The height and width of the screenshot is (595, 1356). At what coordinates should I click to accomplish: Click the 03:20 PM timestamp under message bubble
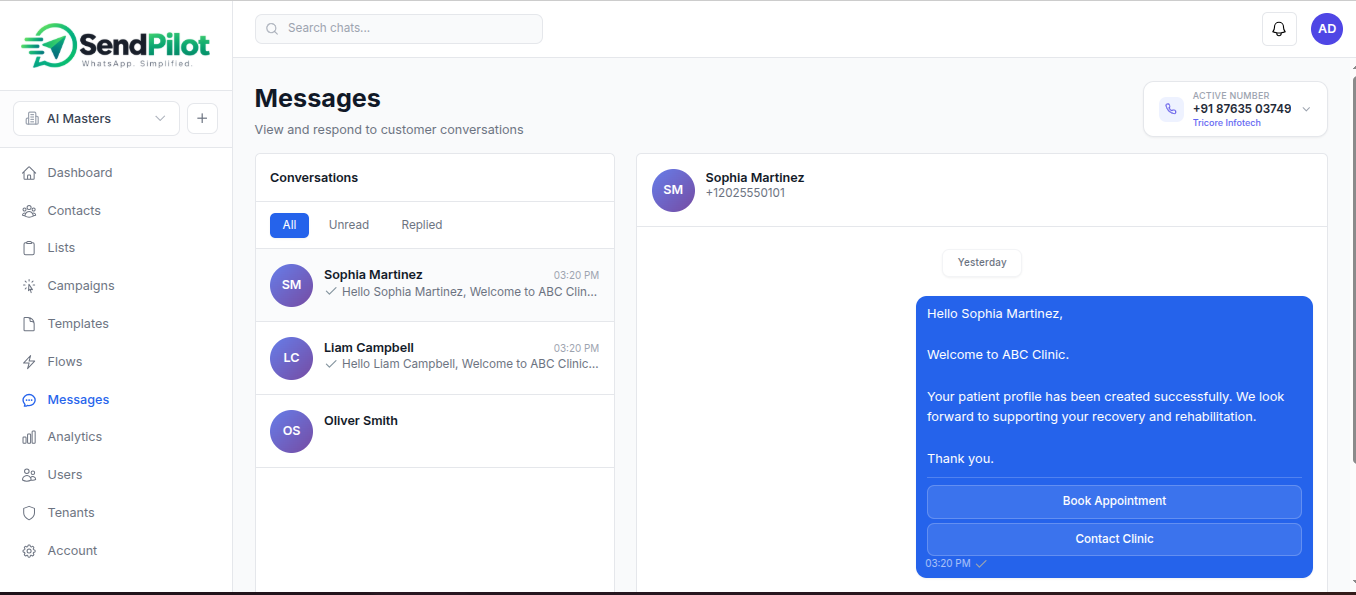(947, 564)
